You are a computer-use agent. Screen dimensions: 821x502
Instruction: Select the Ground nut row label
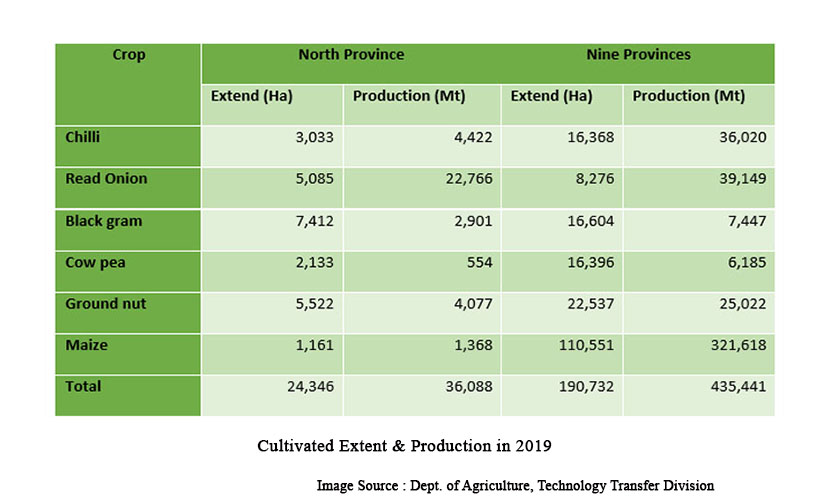(106, 303)
